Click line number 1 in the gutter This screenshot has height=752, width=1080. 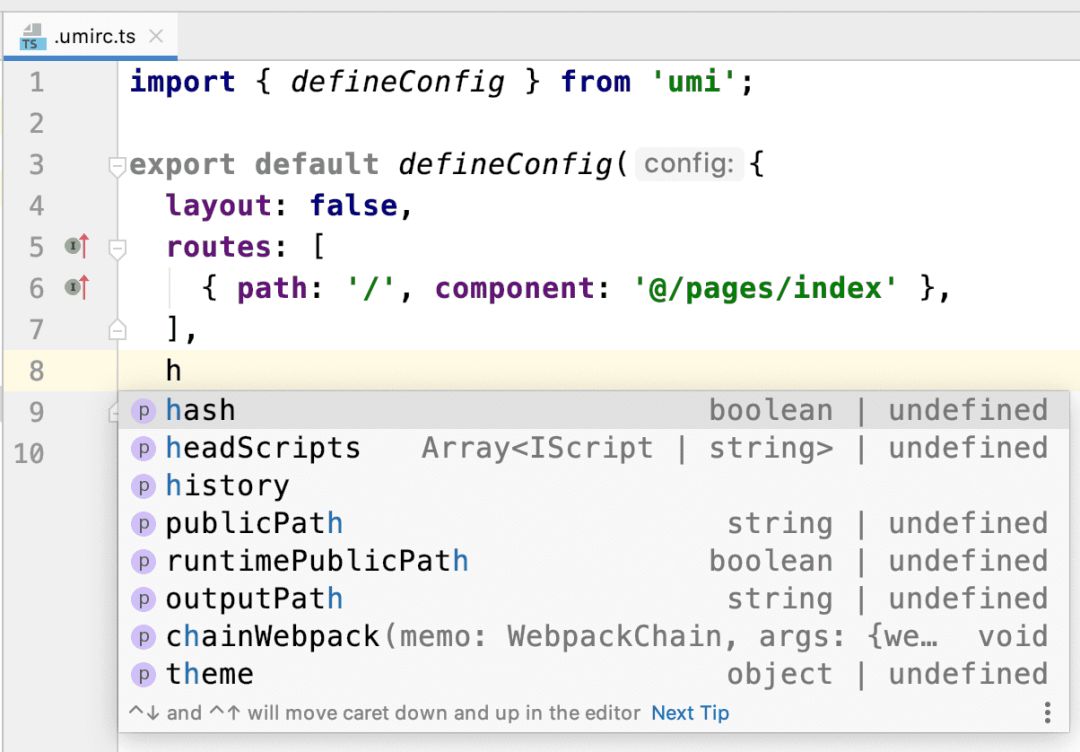tap(36, 81)
